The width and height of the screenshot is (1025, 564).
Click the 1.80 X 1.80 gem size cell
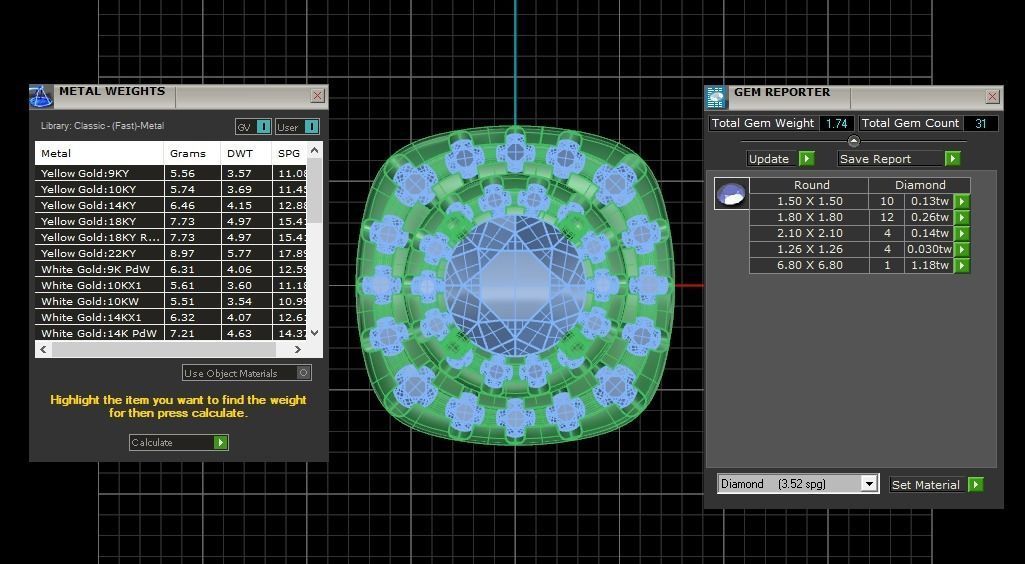(x=809, y=217)
